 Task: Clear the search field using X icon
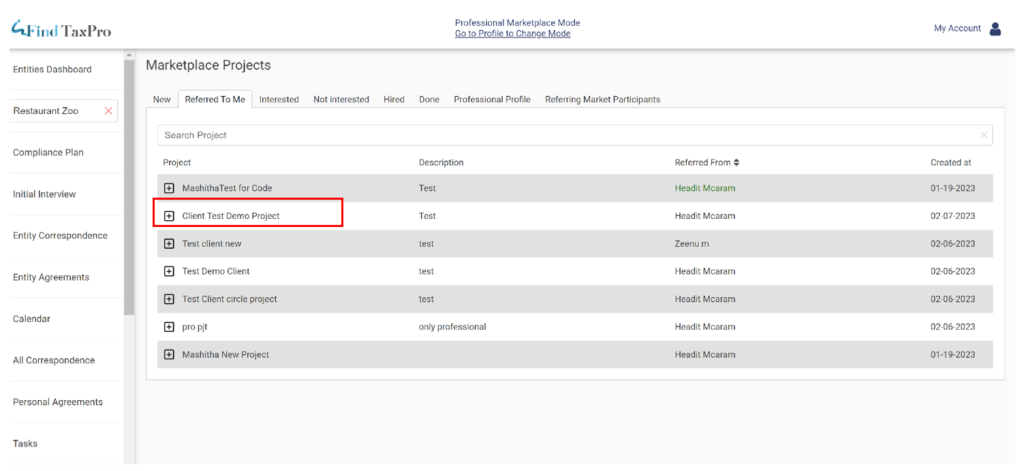[983, 135]
